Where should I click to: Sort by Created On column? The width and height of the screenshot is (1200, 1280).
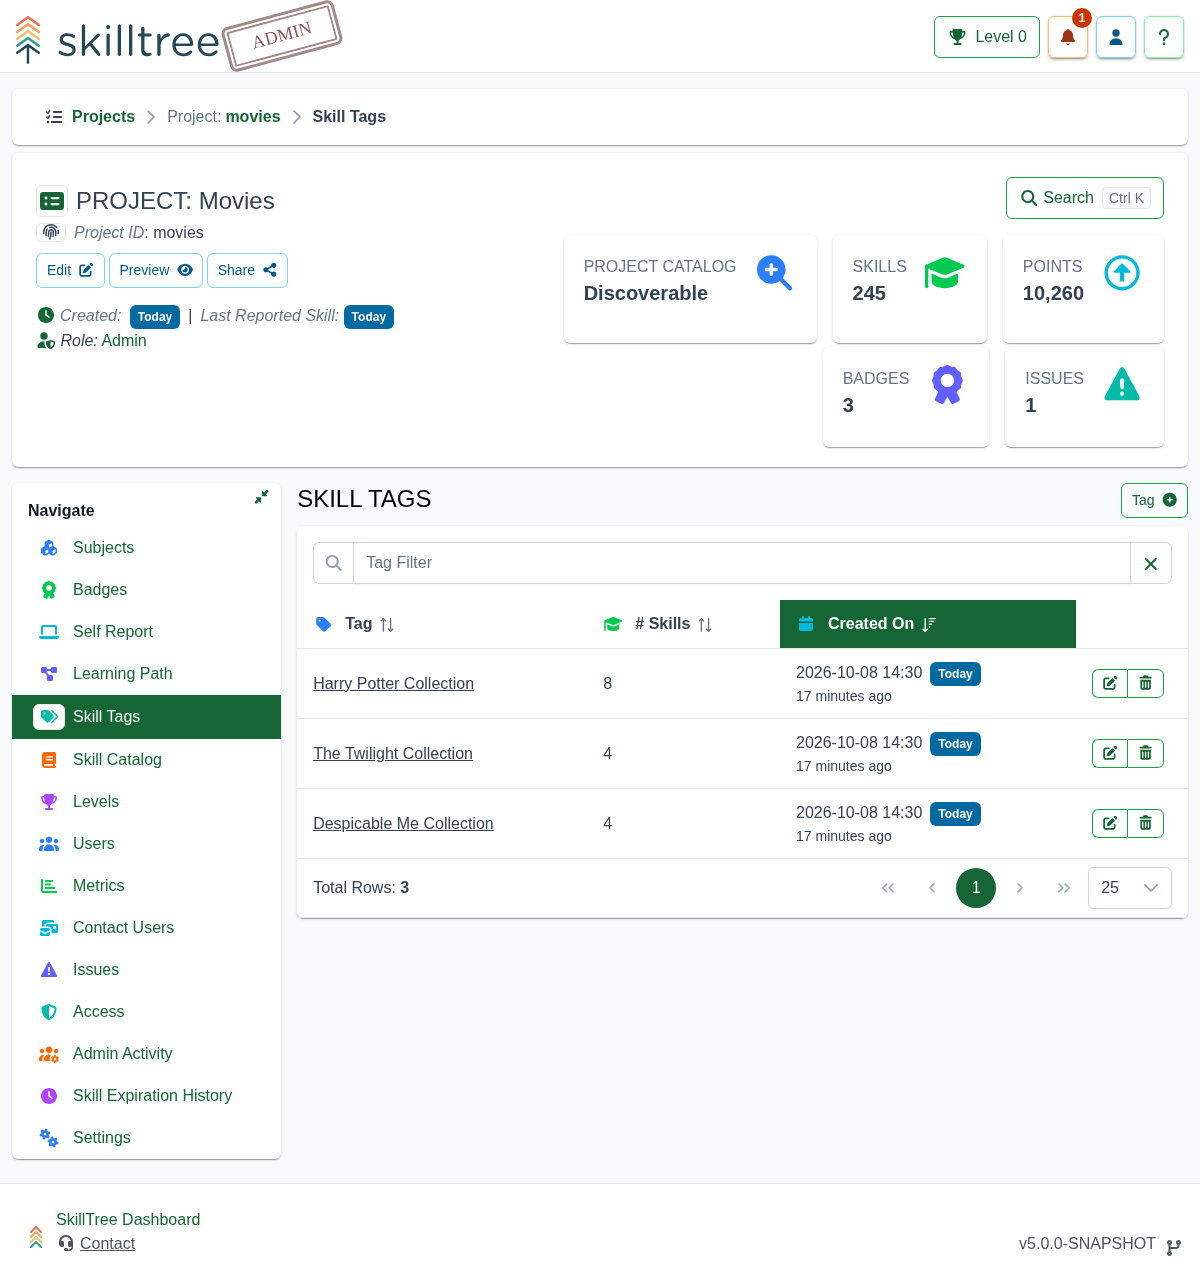[928, 624]
